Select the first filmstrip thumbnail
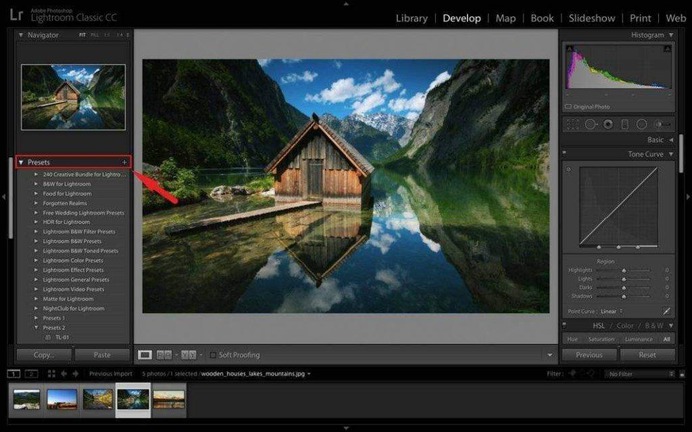 click(26, 399)
